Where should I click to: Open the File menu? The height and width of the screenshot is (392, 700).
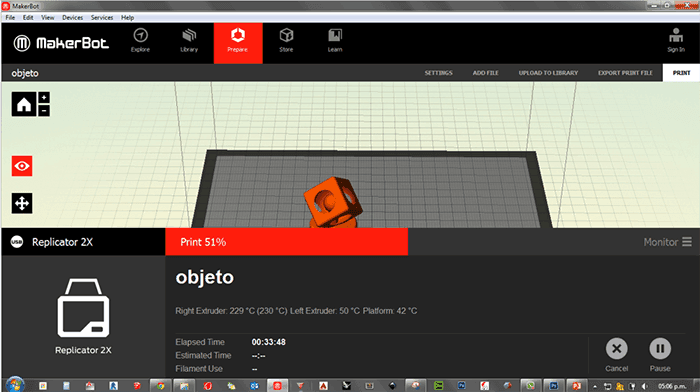point(10,17)
